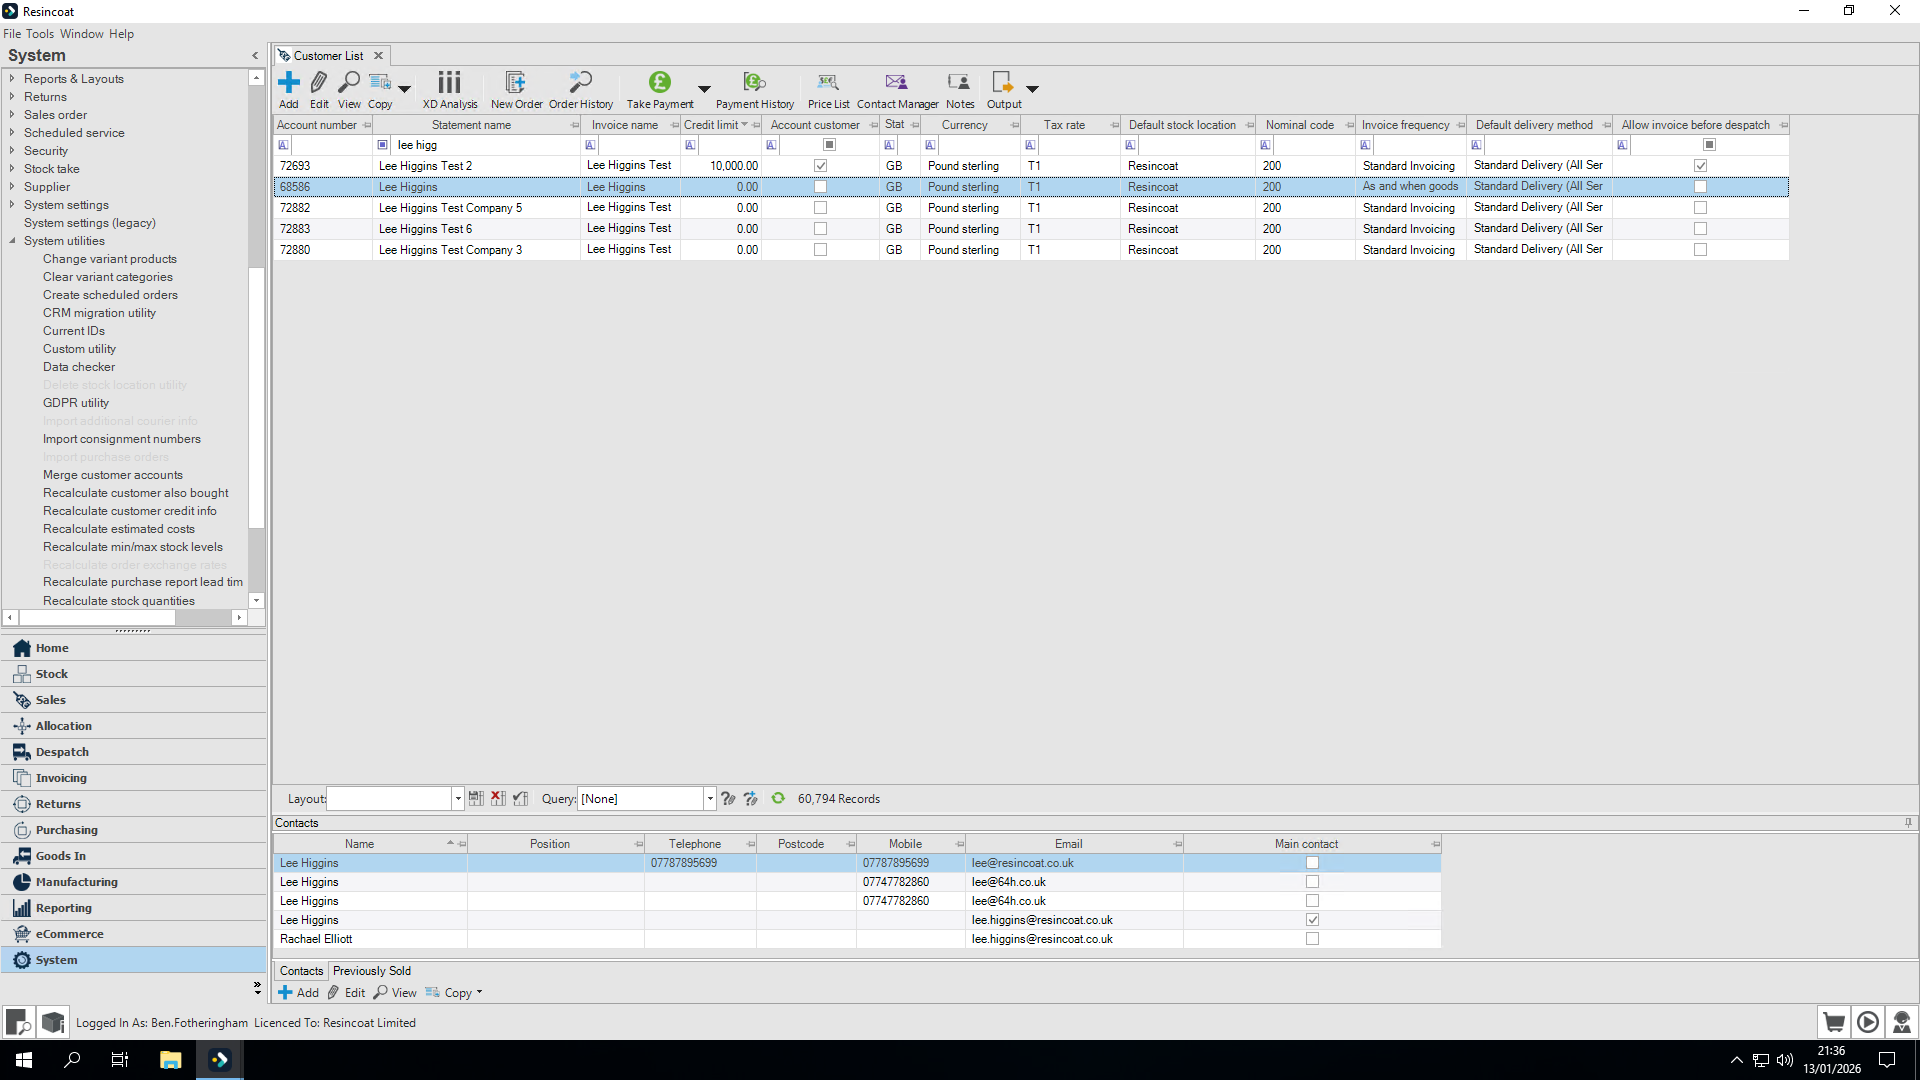The height and width of the screenshot is (1080, 1920).
Task: Click the Layout name input field
Action: click(390, 798)
